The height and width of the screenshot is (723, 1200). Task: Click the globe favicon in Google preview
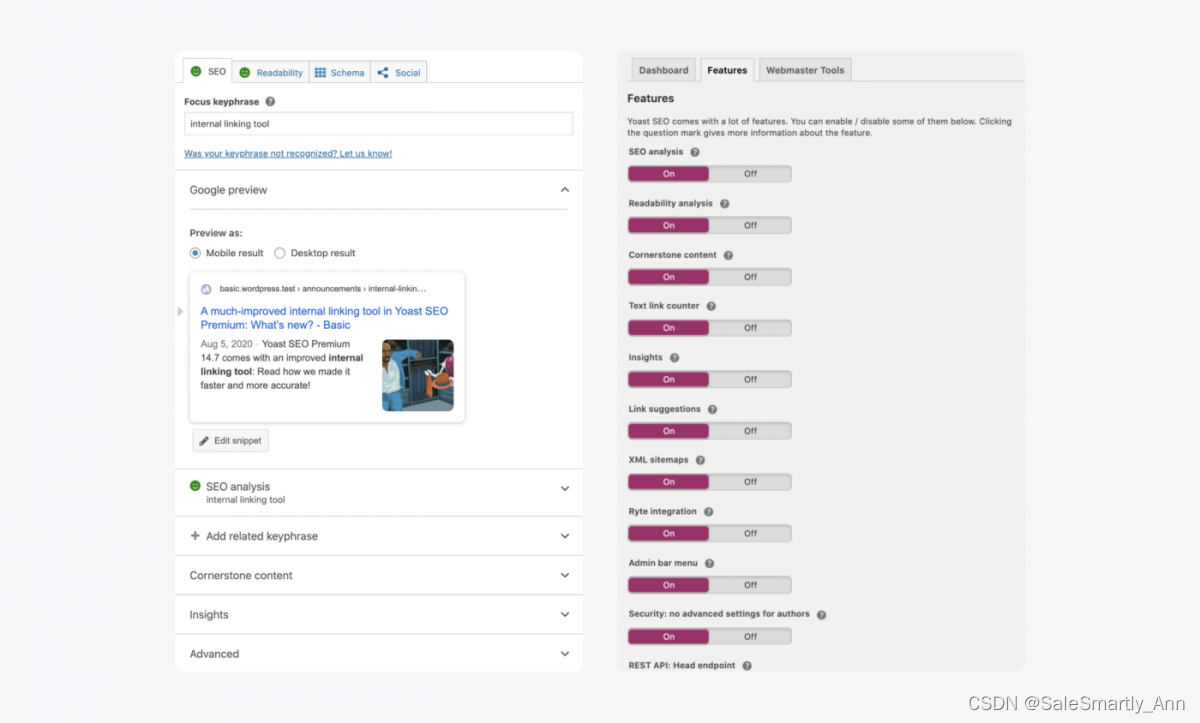point(206,288)
